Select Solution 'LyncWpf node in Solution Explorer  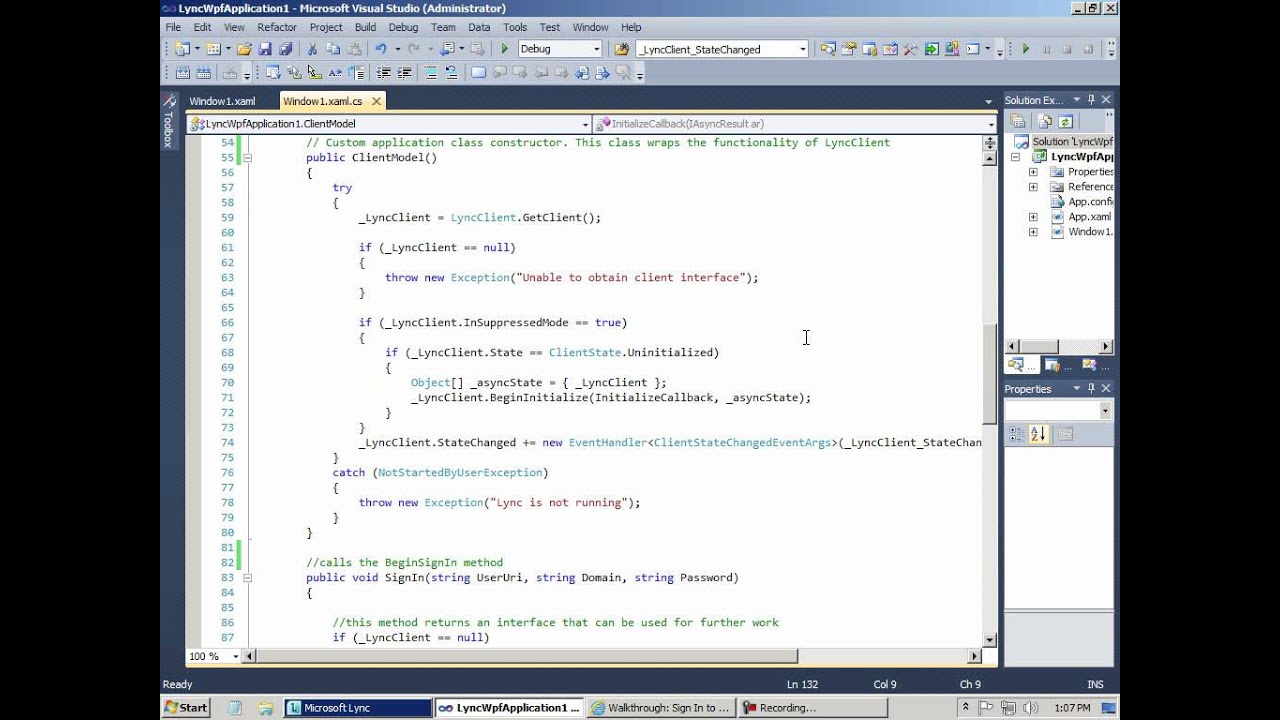click(x=1072, y=142)
